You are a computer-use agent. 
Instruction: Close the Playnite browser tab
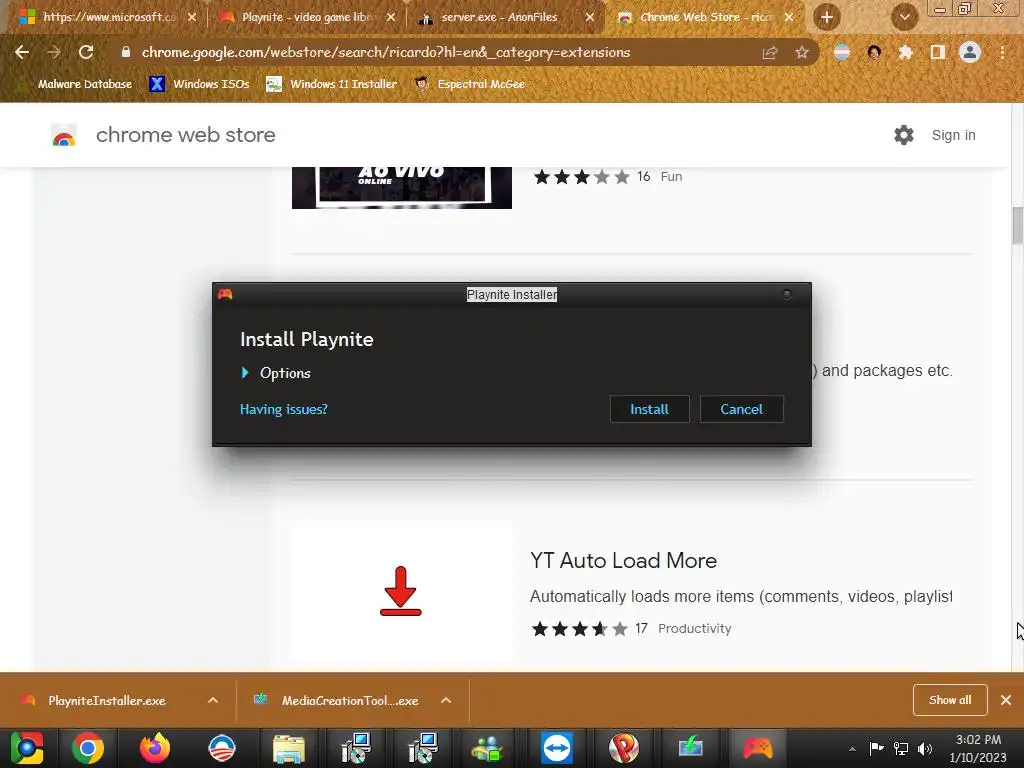click(391, 18)
